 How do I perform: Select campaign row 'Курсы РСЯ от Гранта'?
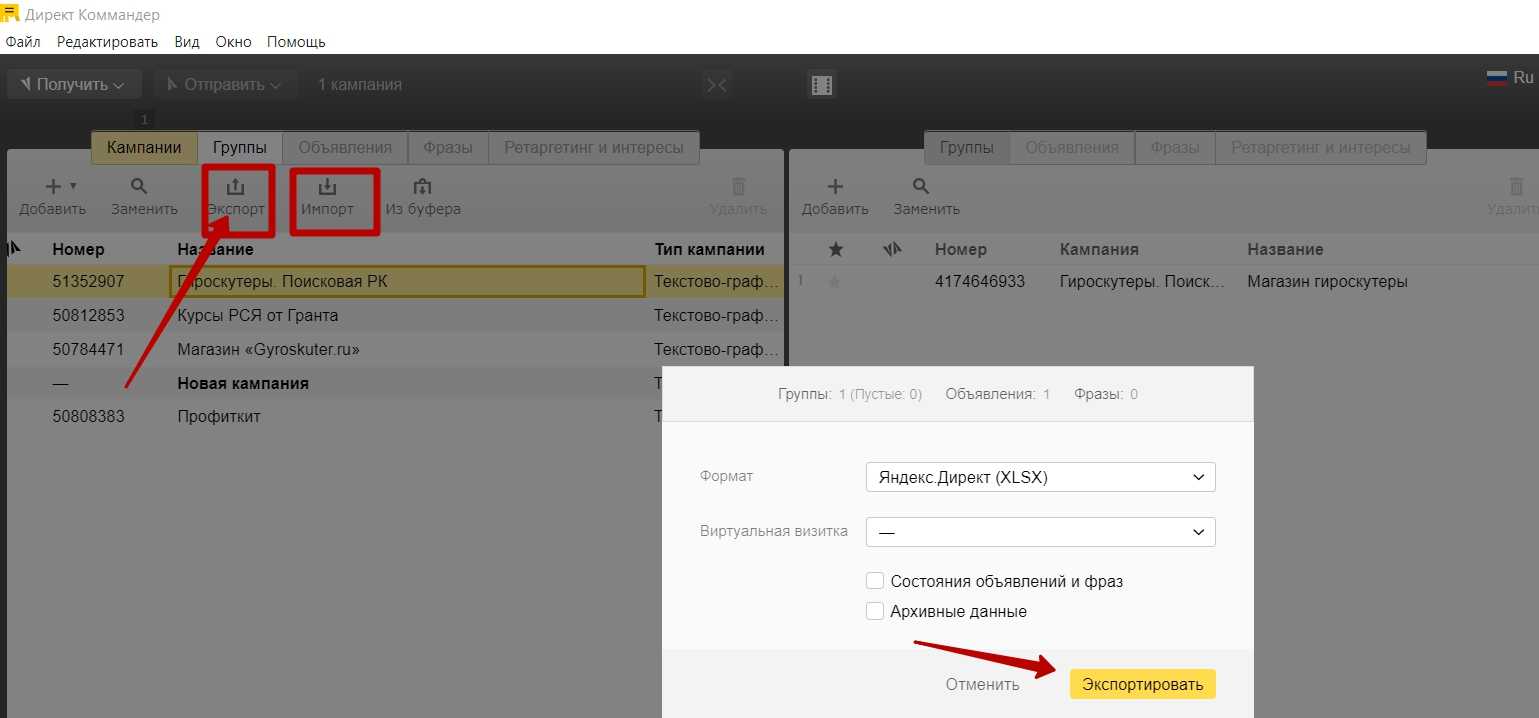[x=258, y=316]
